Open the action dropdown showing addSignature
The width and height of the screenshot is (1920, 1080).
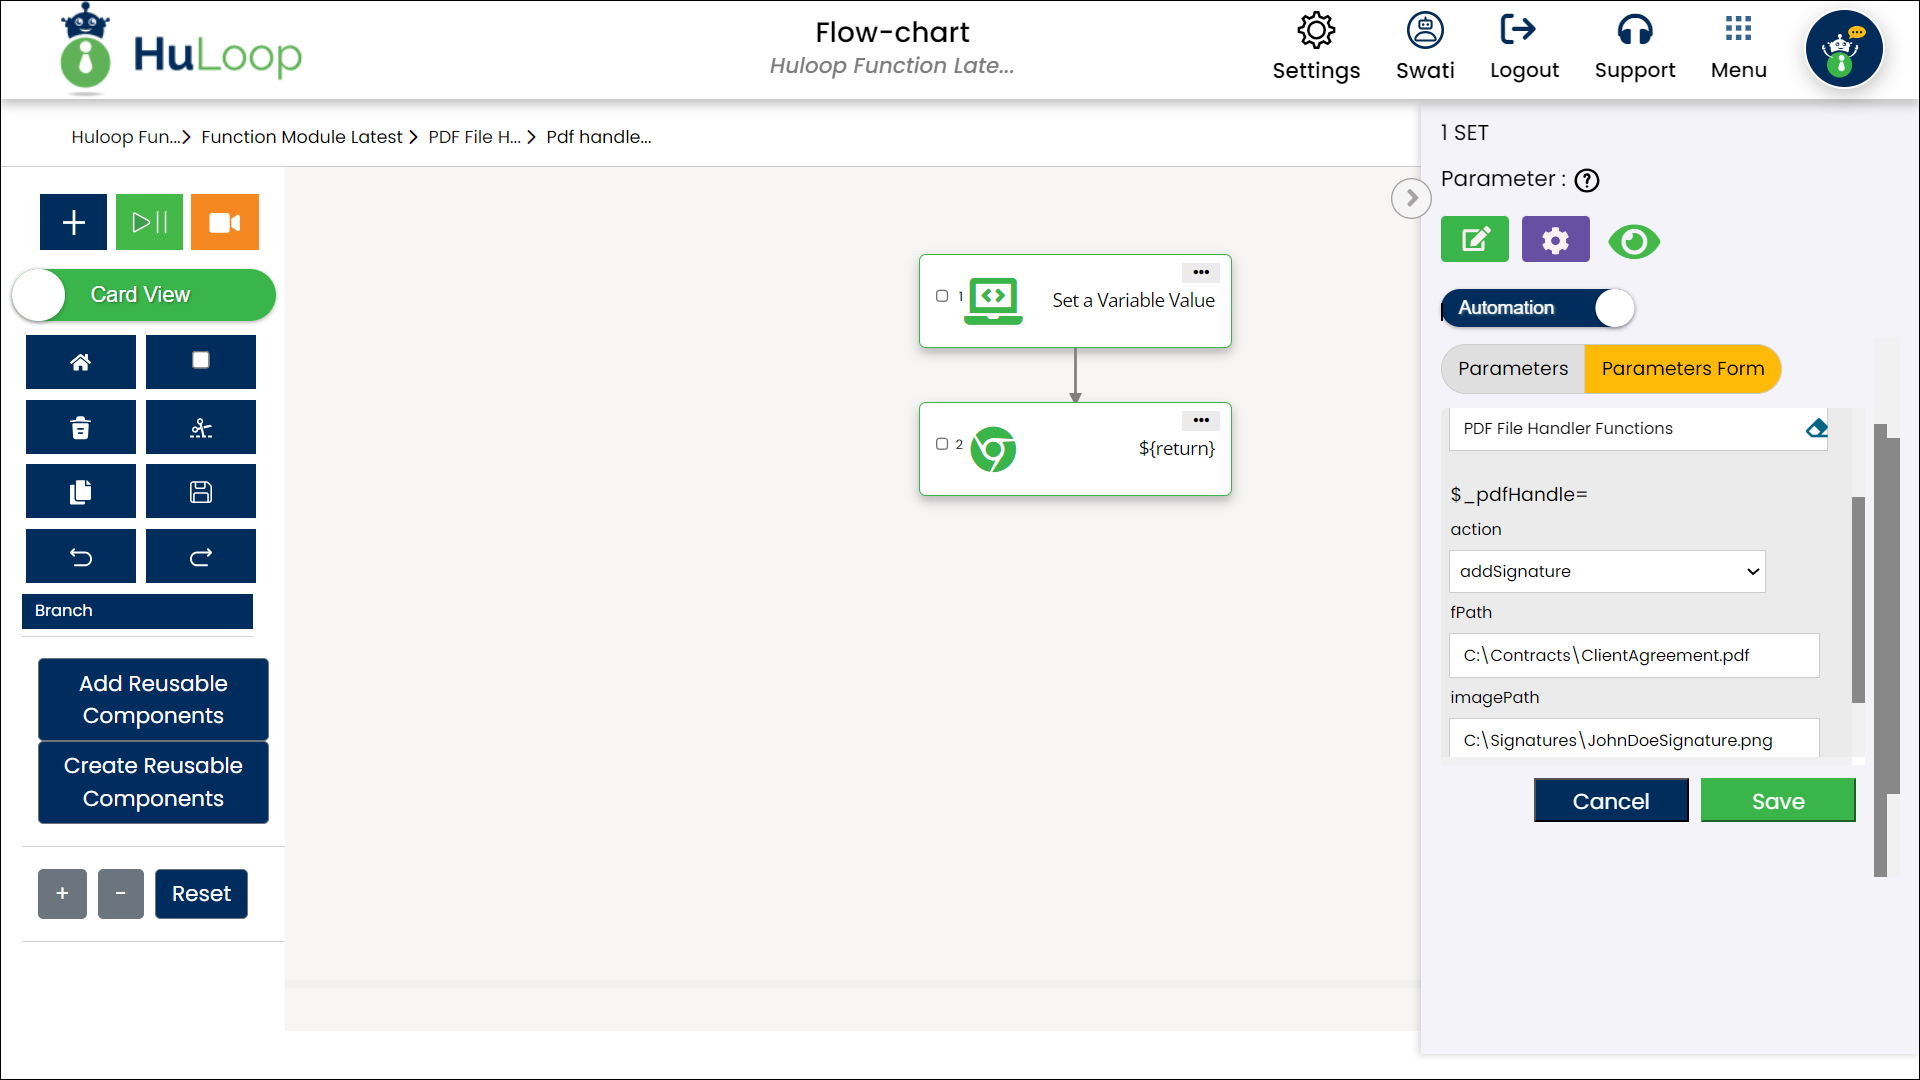pos(1607,571)
